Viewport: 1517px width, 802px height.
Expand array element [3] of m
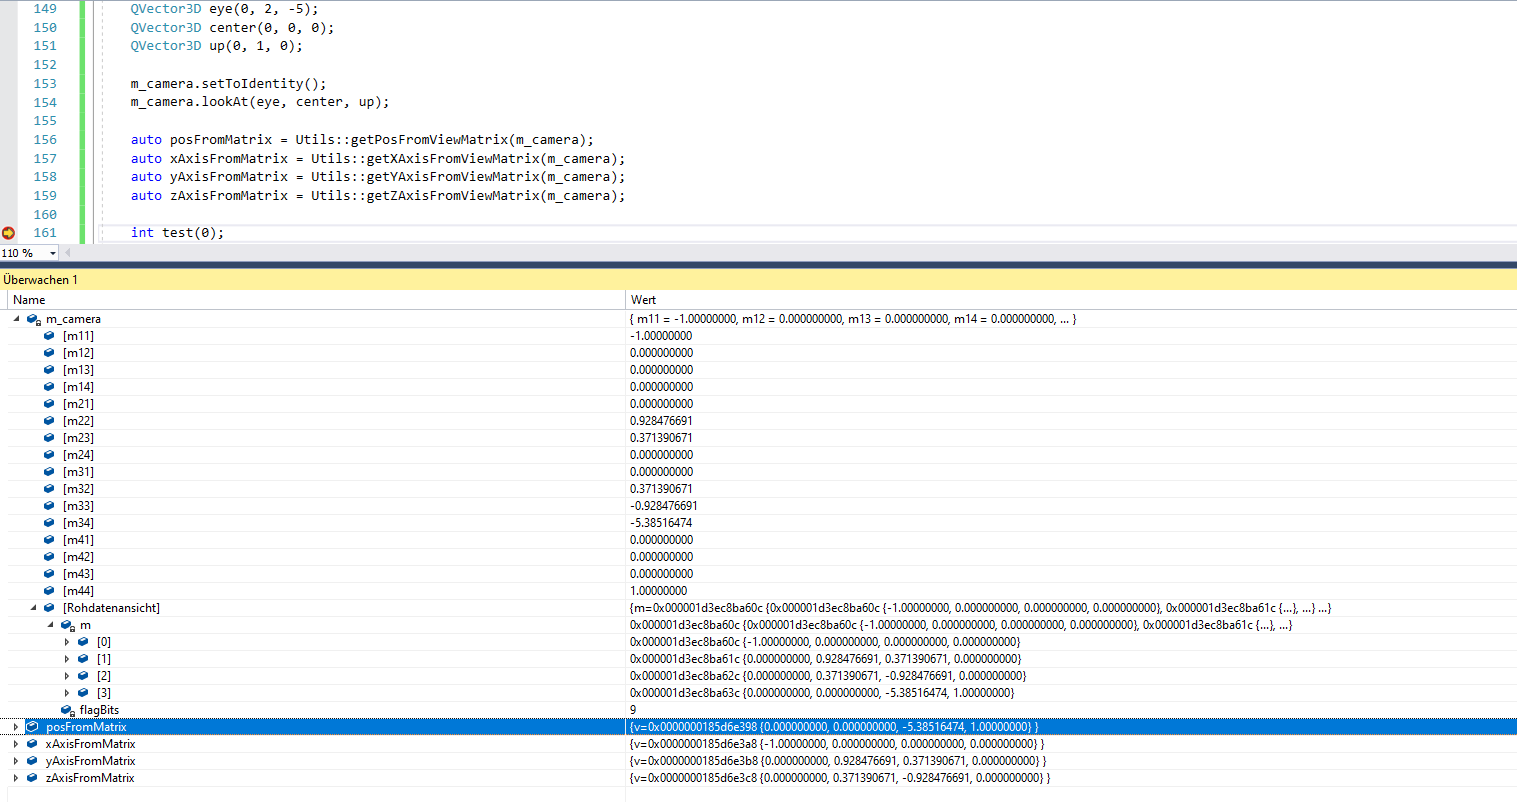pos(67,693)
